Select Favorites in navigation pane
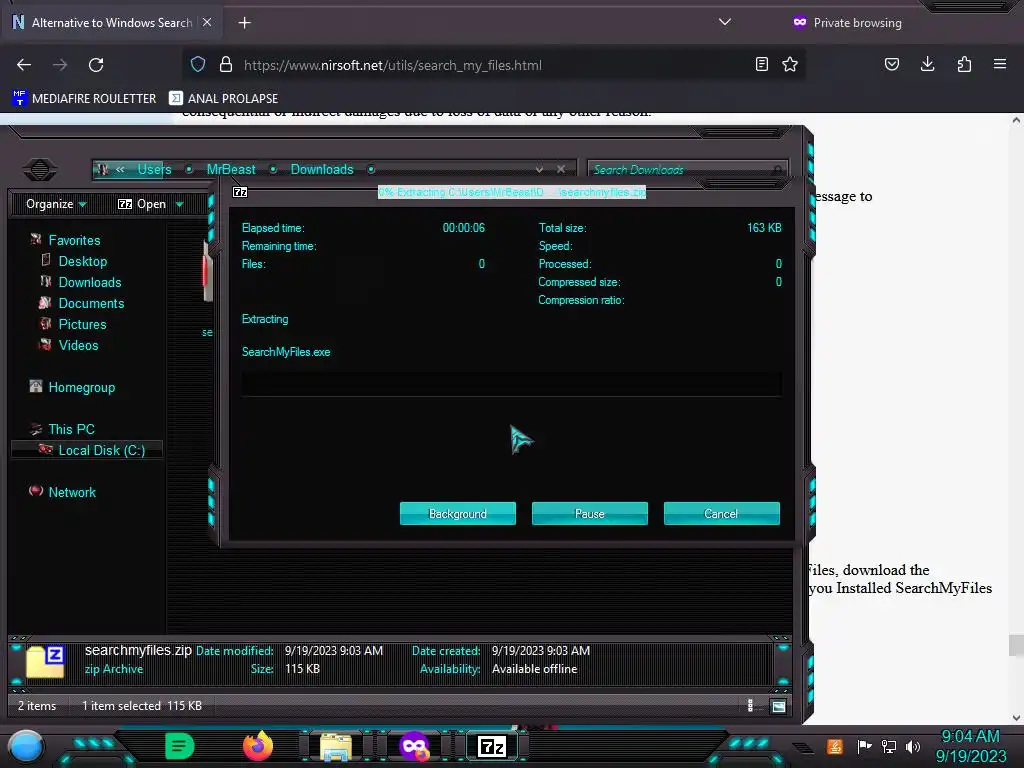This screenshot has height=768, width=1024. (x=74, y=240)
